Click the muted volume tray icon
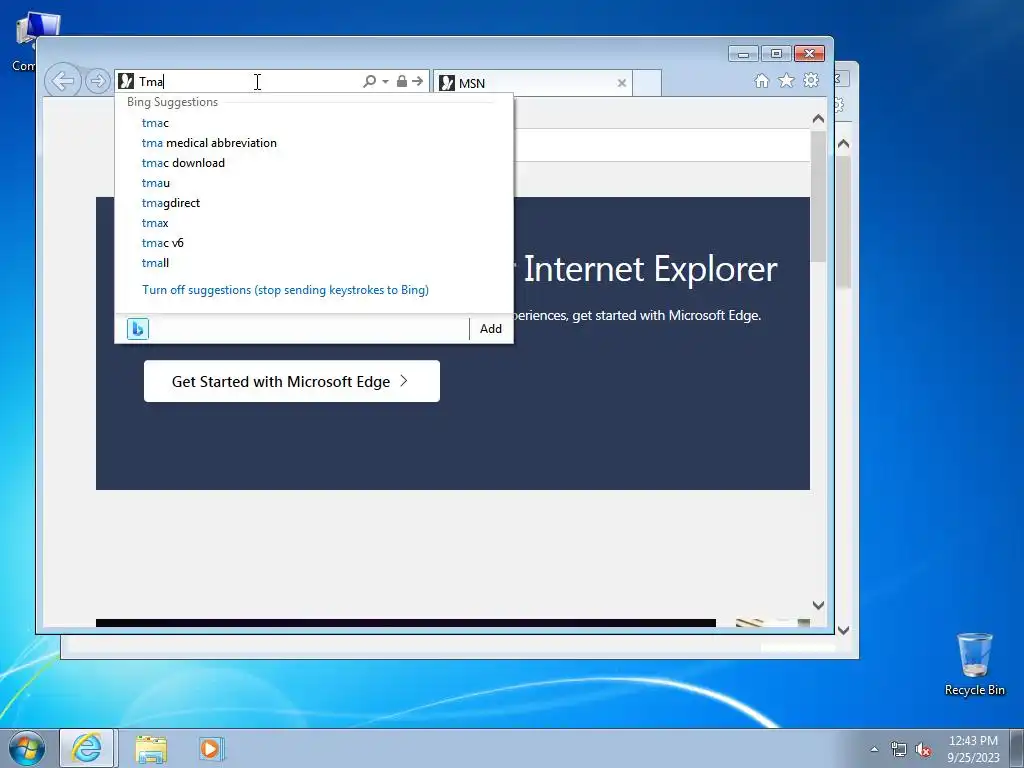Screen dimensions: 1024x768 point(923,750)
